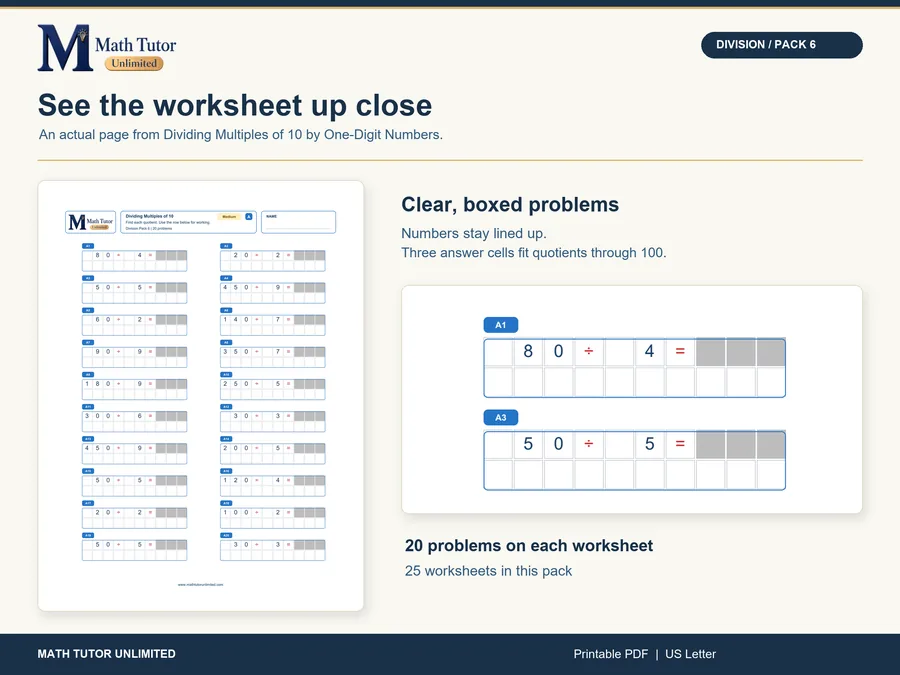
Task: Click the digit 8 in the large A1 problem
Action: pos(528,351)
